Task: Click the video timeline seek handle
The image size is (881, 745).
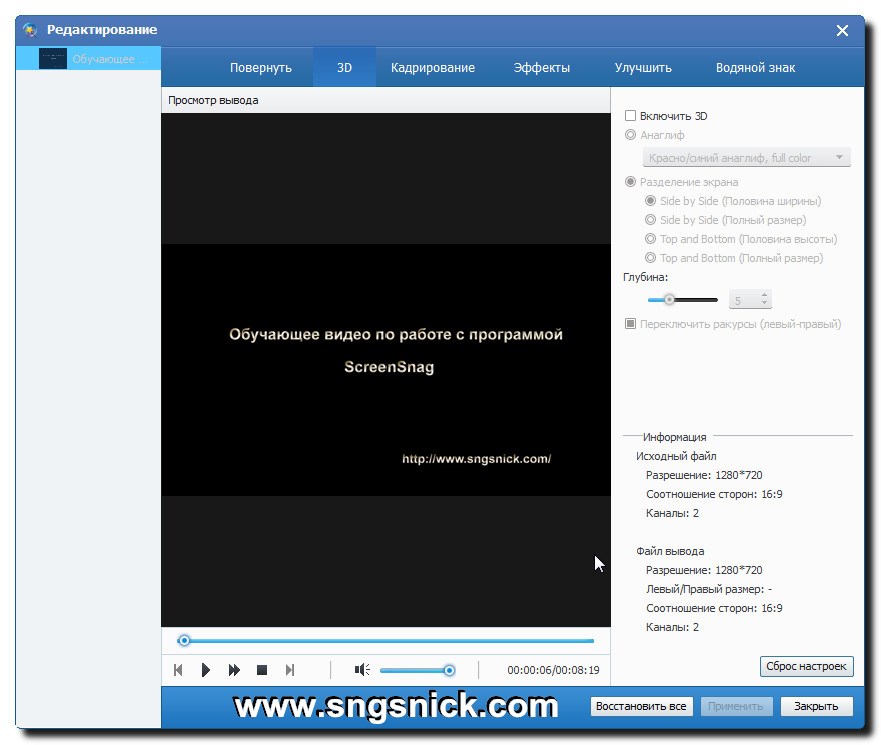Action: pos(184,640)
